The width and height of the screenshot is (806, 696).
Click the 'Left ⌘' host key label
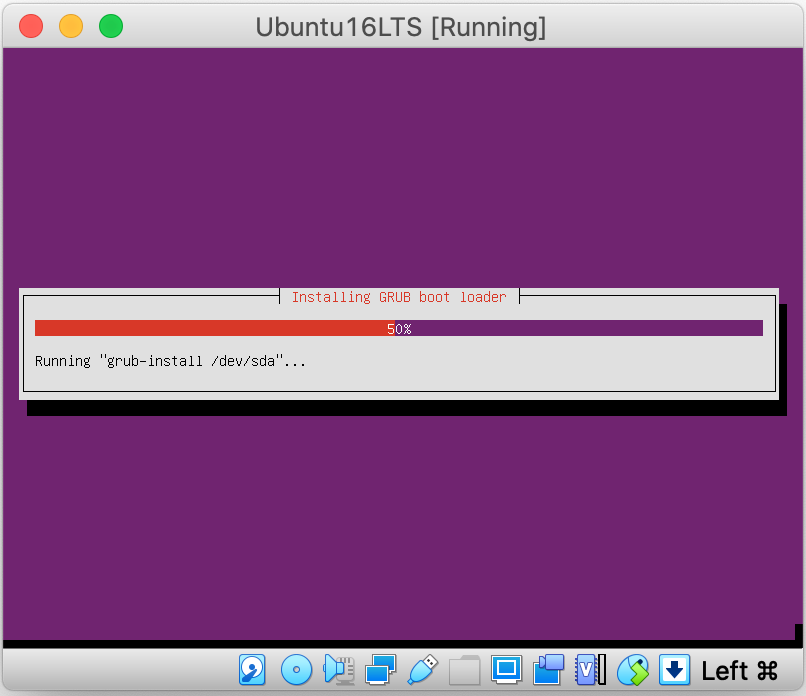pos(739,670)
